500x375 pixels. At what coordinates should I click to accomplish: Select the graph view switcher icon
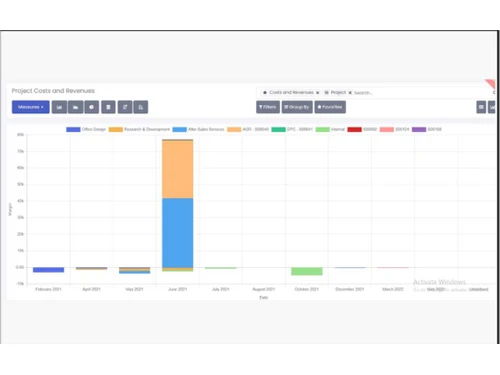[x=492, y=107]
